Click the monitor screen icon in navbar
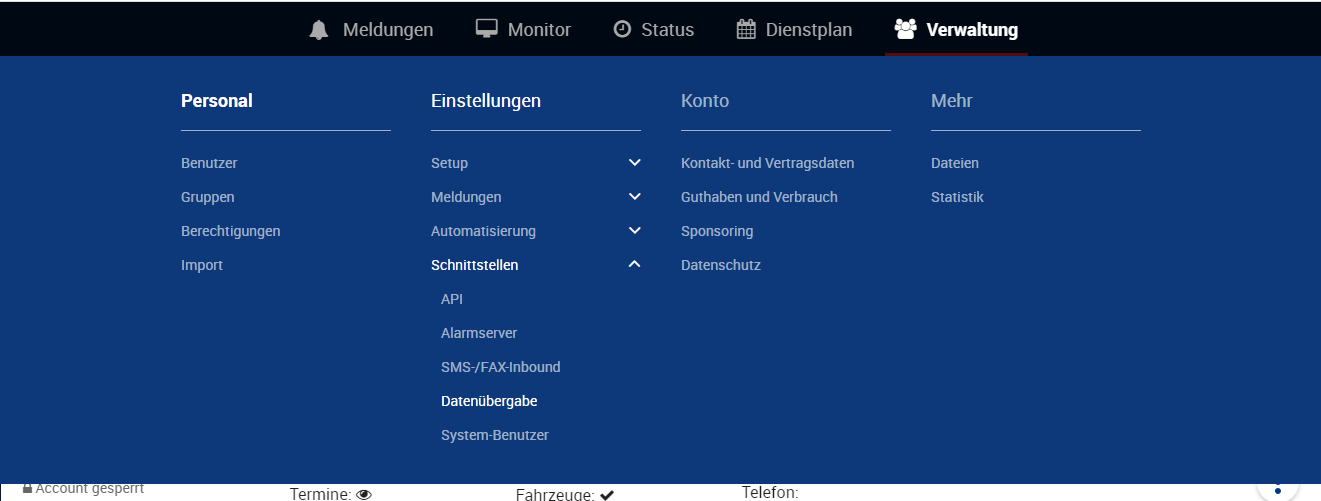Image resolution: width=1321 pixels, height=501 pixels. (486, 29)
